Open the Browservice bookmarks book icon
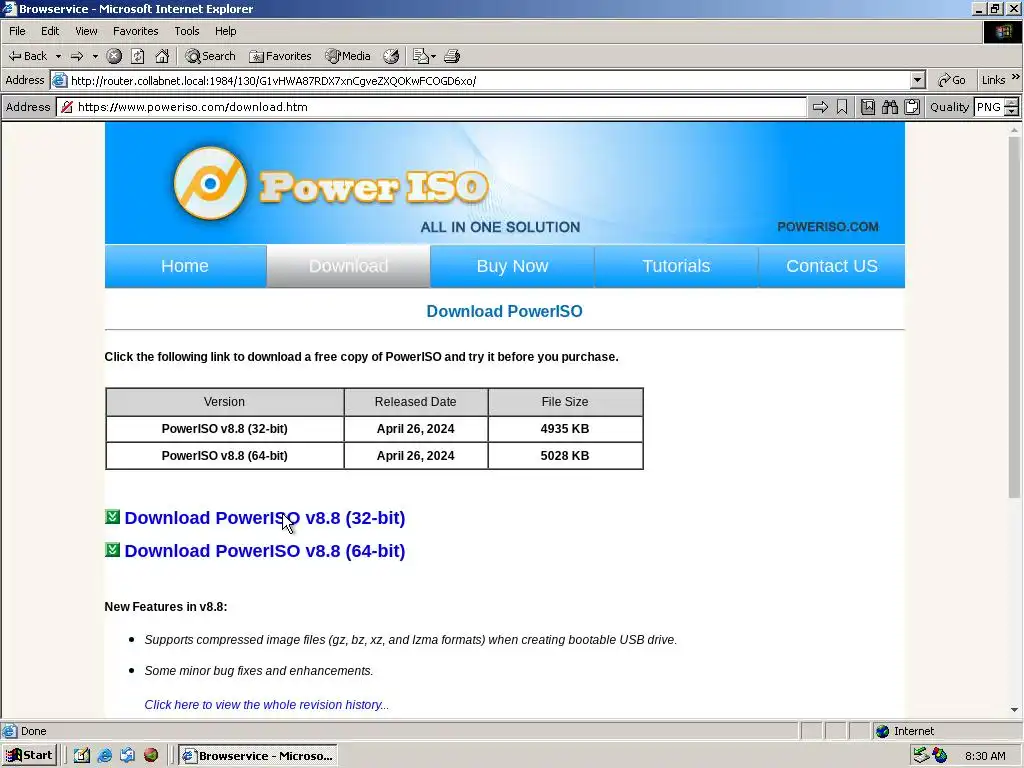 tap(868, 107)
